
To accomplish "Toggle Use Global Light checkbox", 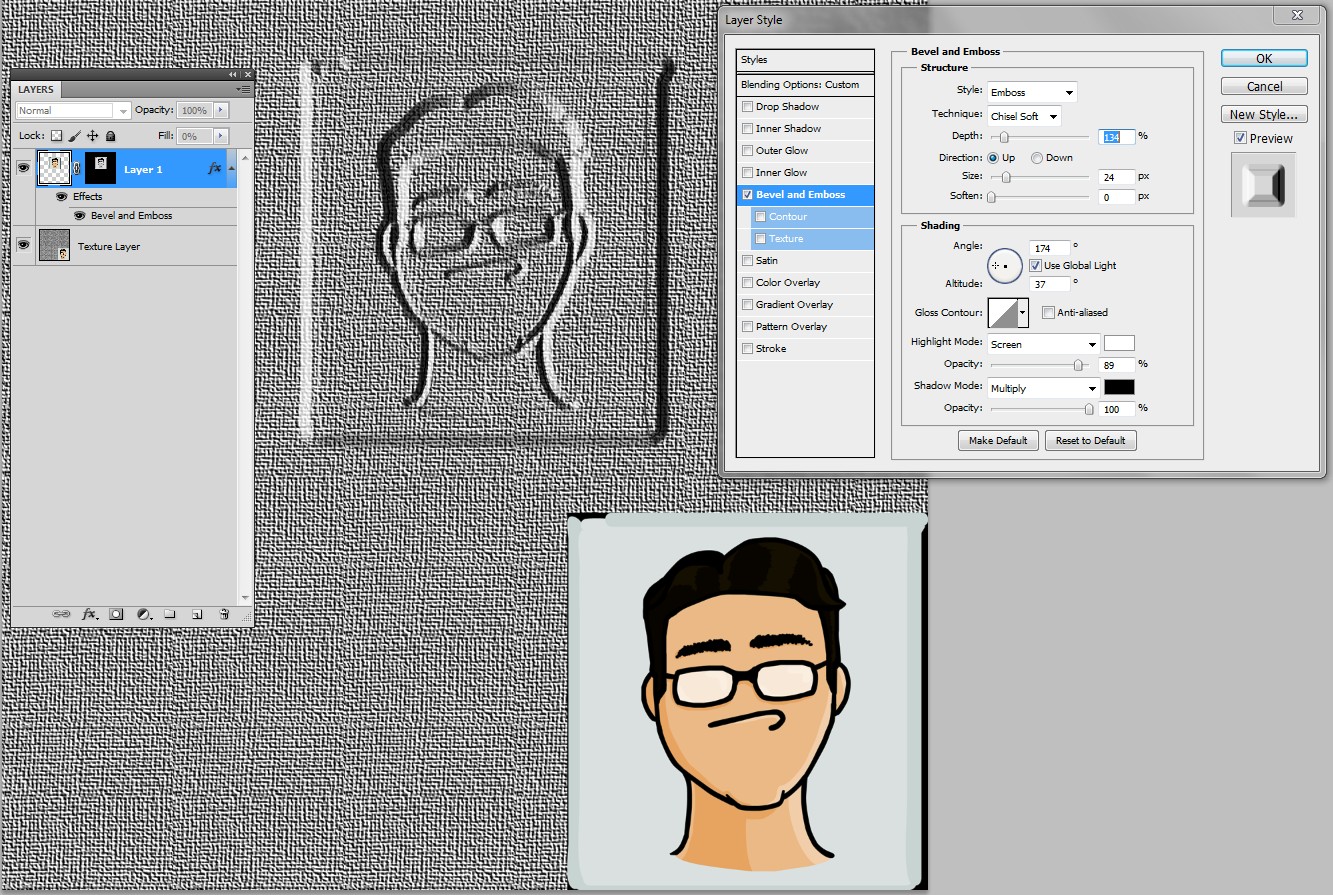I will tap(1035, 266).
